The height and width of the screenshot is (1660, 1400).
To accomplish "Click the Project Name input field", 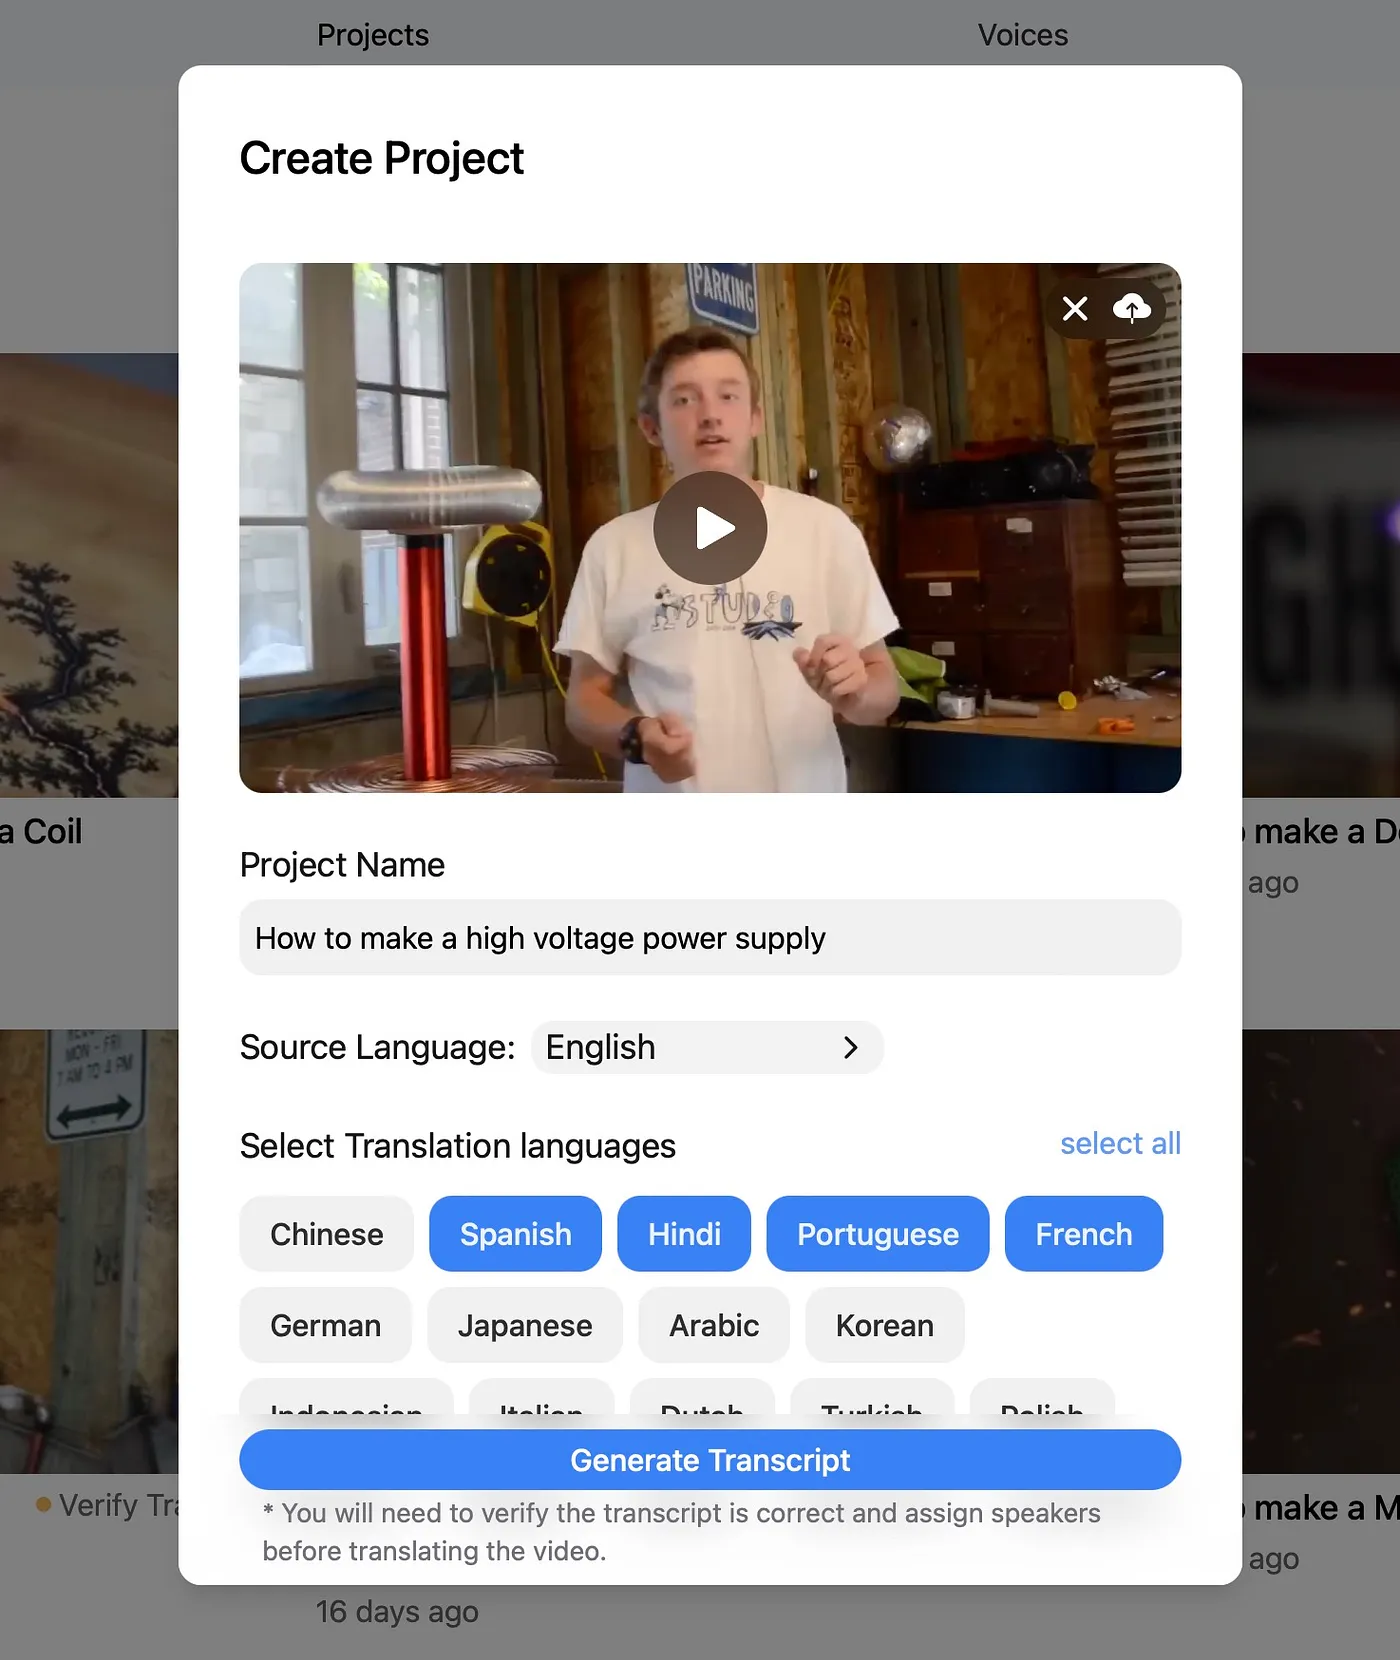I will 710,938.
